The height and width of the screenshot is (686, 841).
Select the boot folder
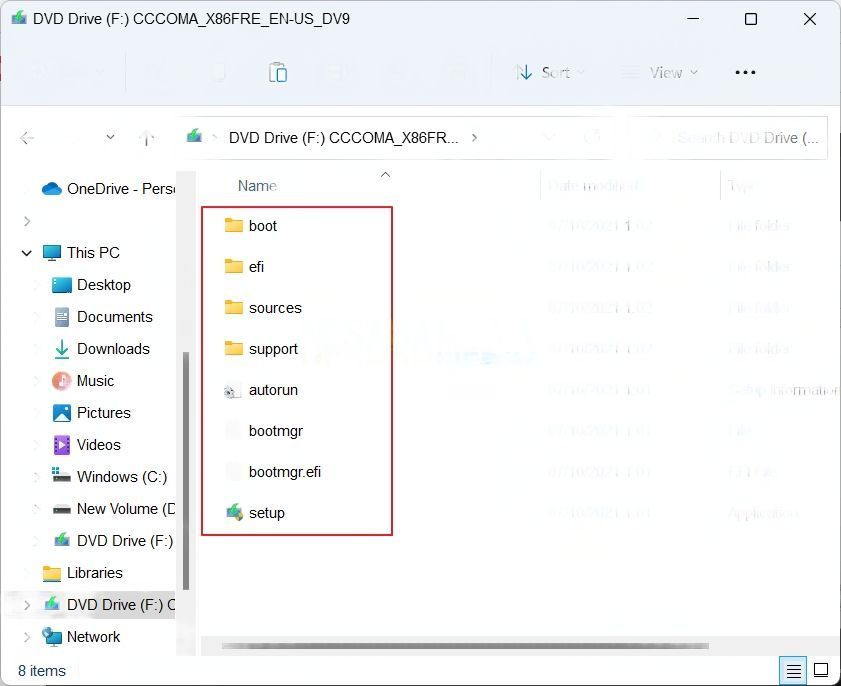(250, 226)
